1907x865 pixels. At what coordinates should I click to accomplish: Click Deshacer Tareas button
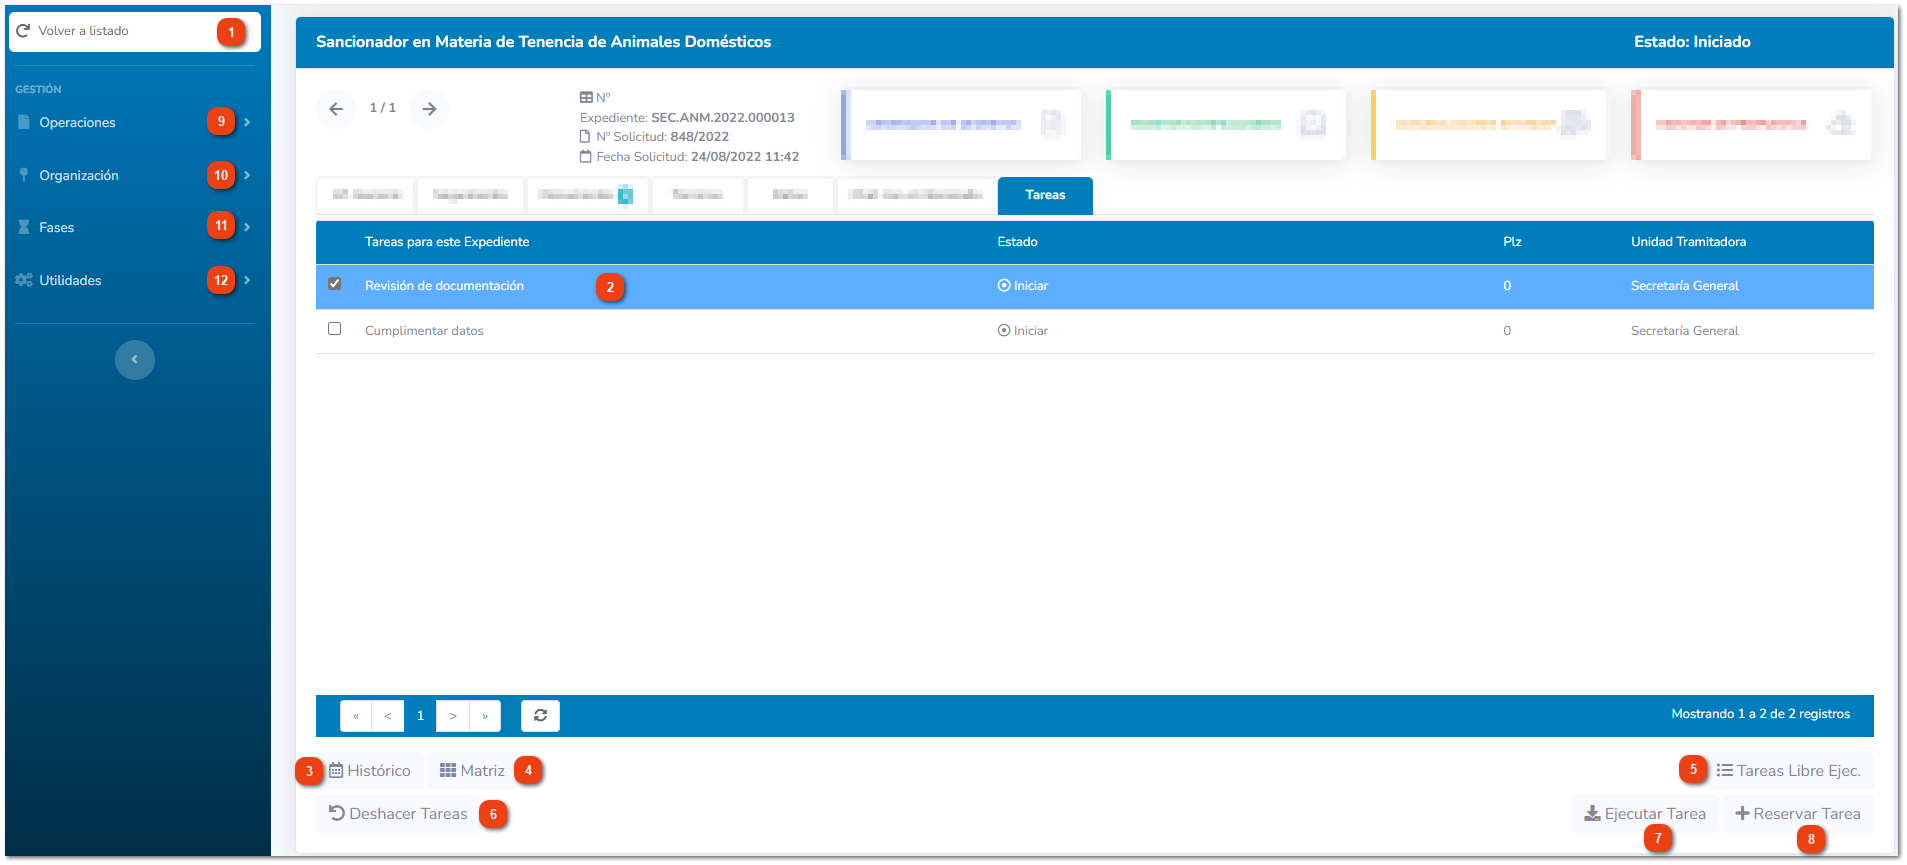click(x=398, y=814)
